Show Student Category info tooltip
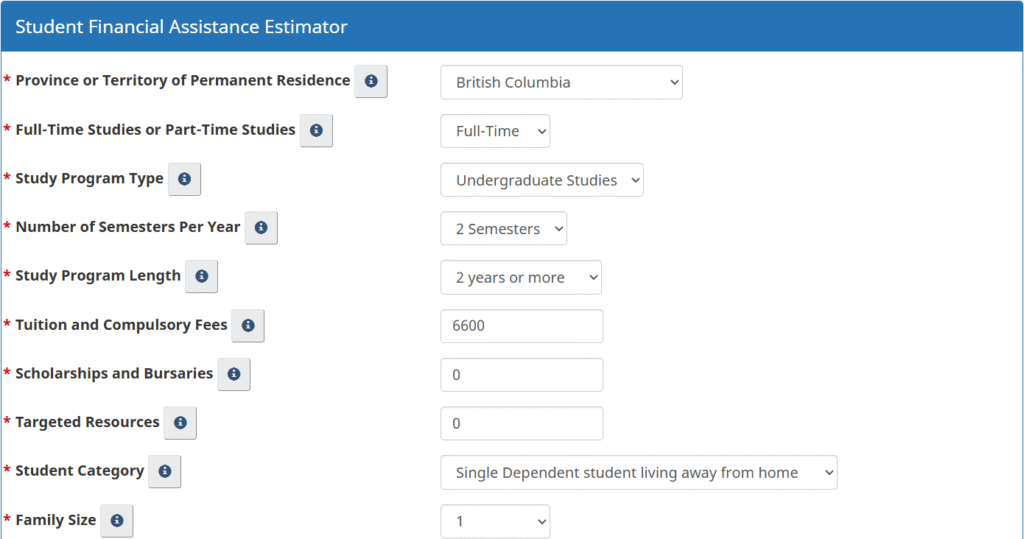This screenshot has height=539, width=1024. [x=165, y=471]
